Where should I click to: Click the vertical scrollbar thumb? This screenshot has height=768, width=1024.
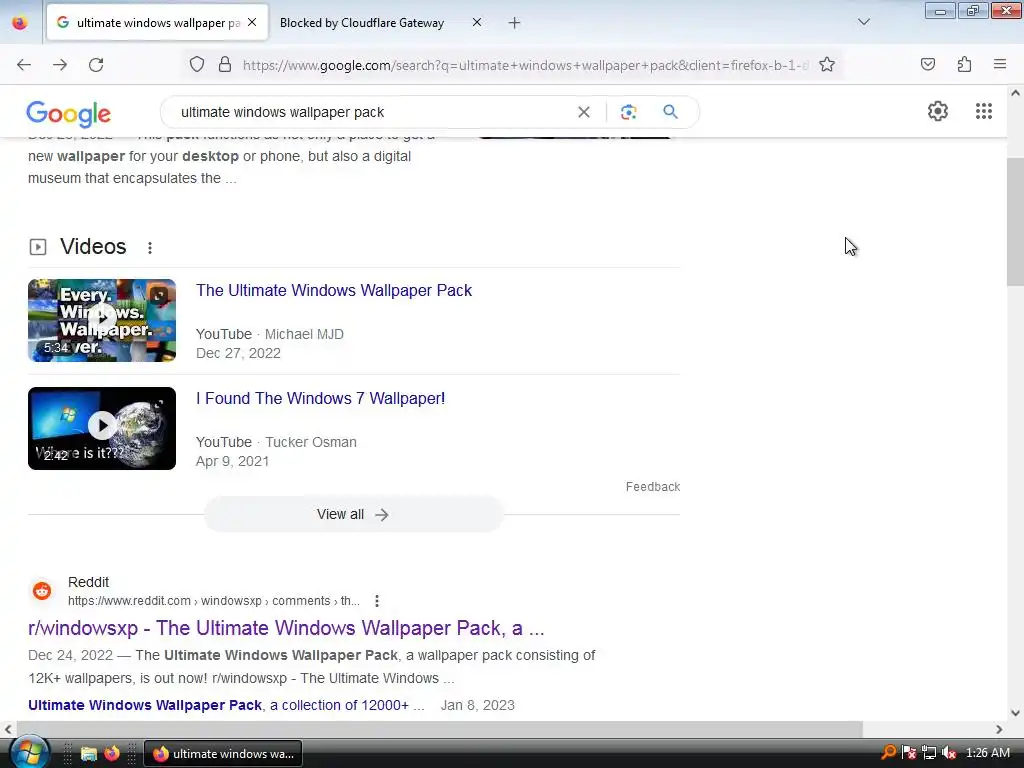1015,222
